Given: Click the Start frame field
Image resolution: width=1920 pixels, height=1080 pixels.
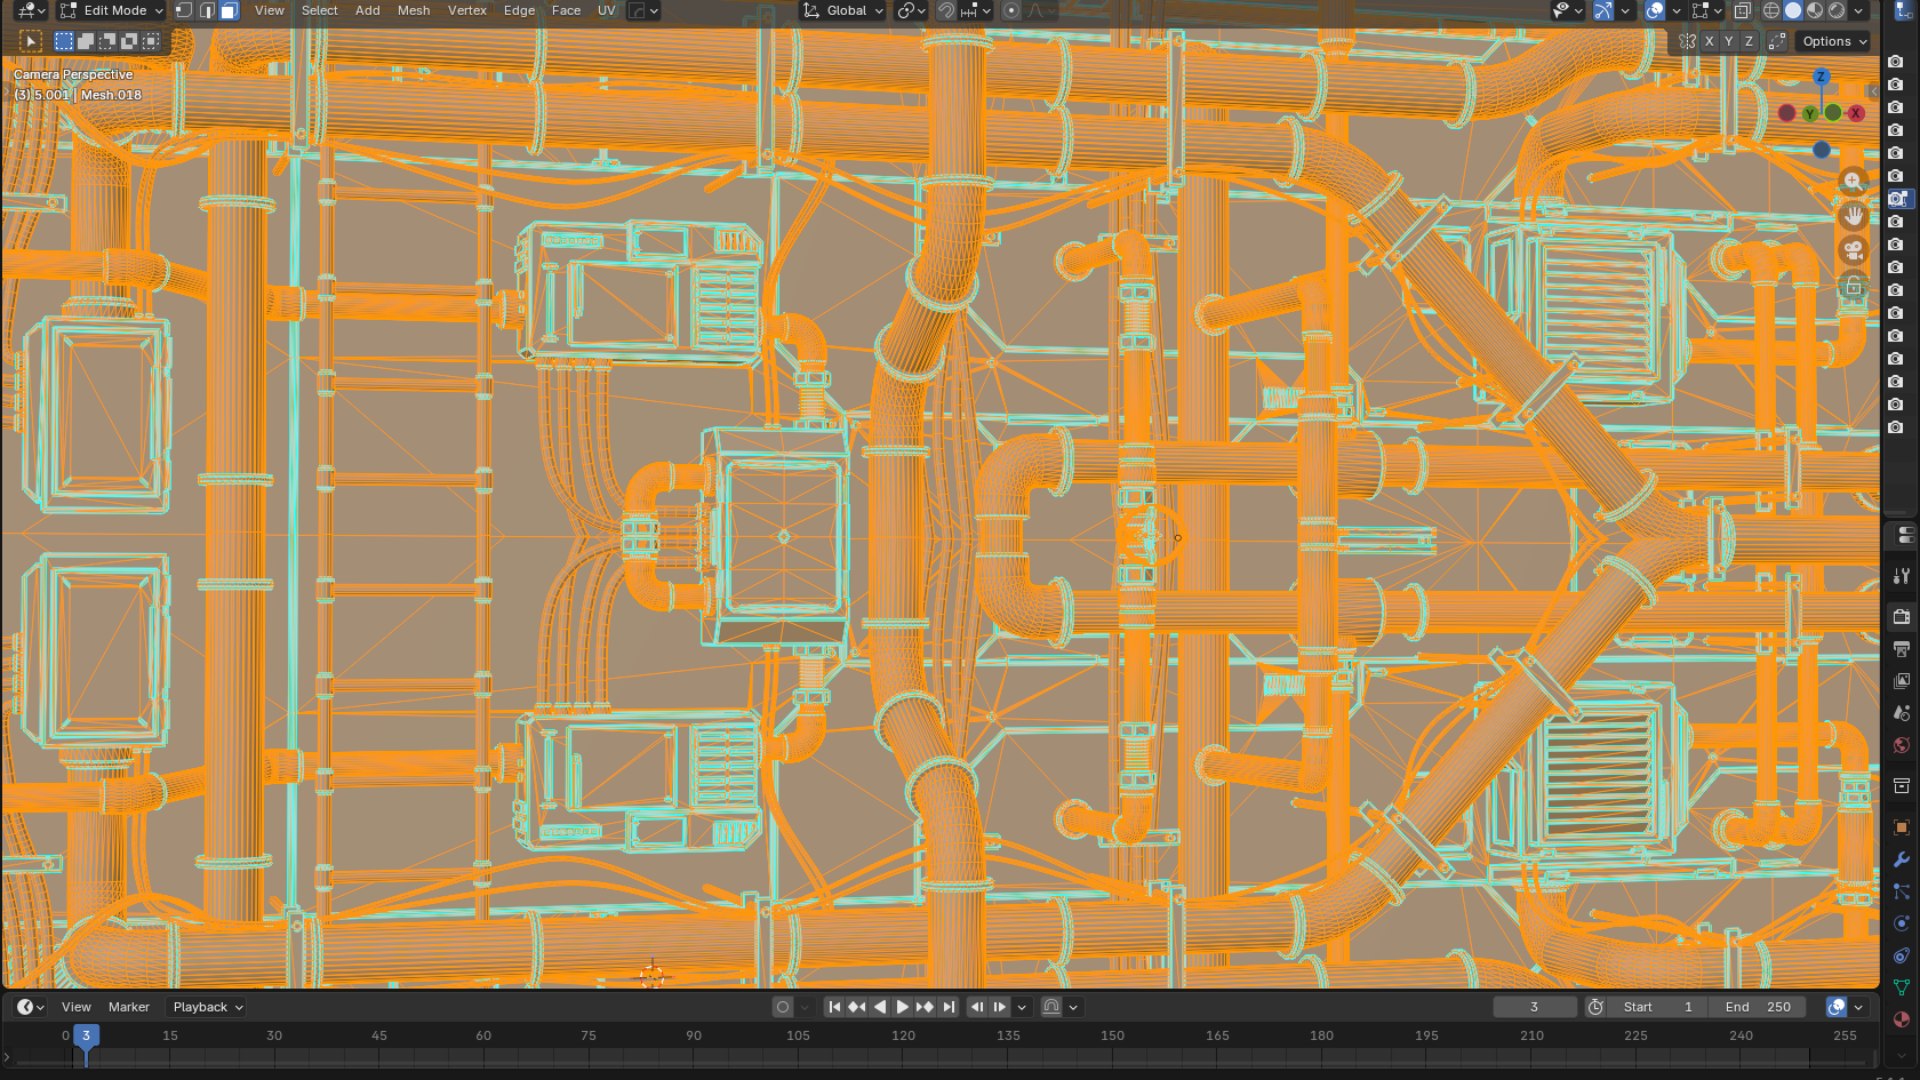Looking at the screenshot, I should pyautogui.click(x=1658, y=1007).
